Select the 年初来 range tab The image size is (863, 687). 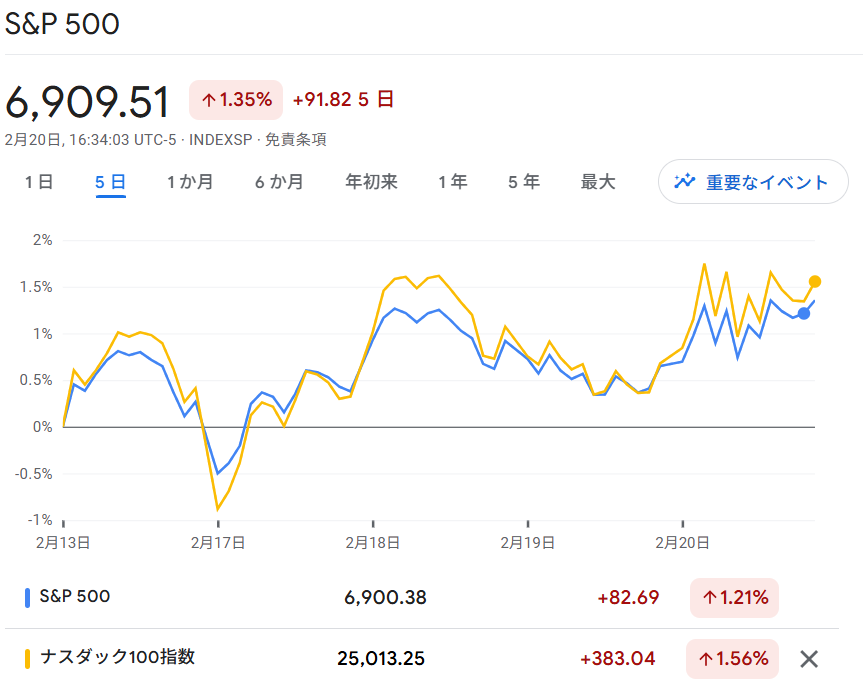[370, 182]
